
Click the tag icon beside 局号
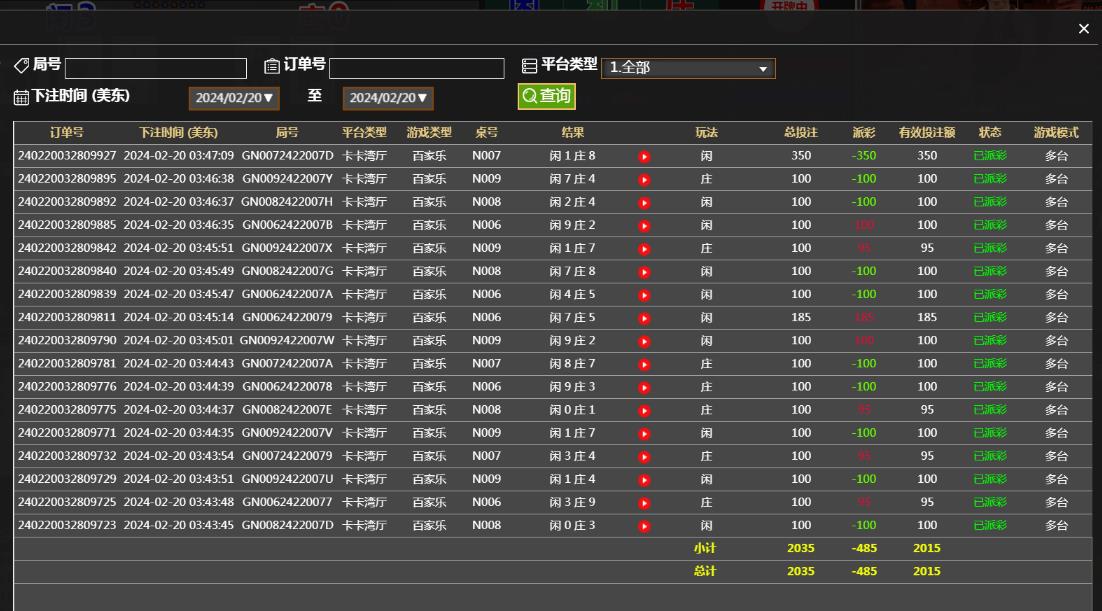(x=22, y=65)
